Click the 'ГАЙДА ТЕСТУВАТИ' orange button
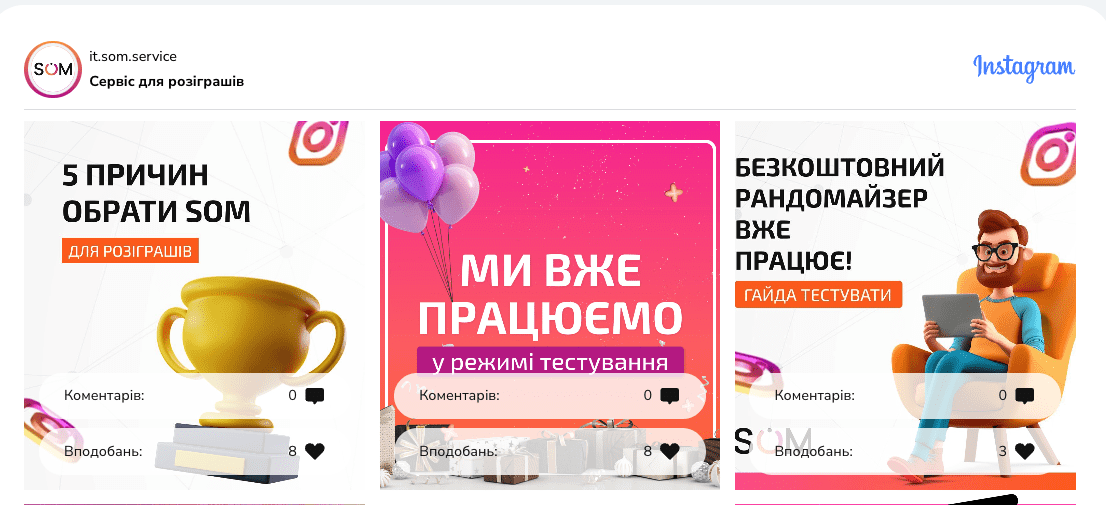 (818, 295)
